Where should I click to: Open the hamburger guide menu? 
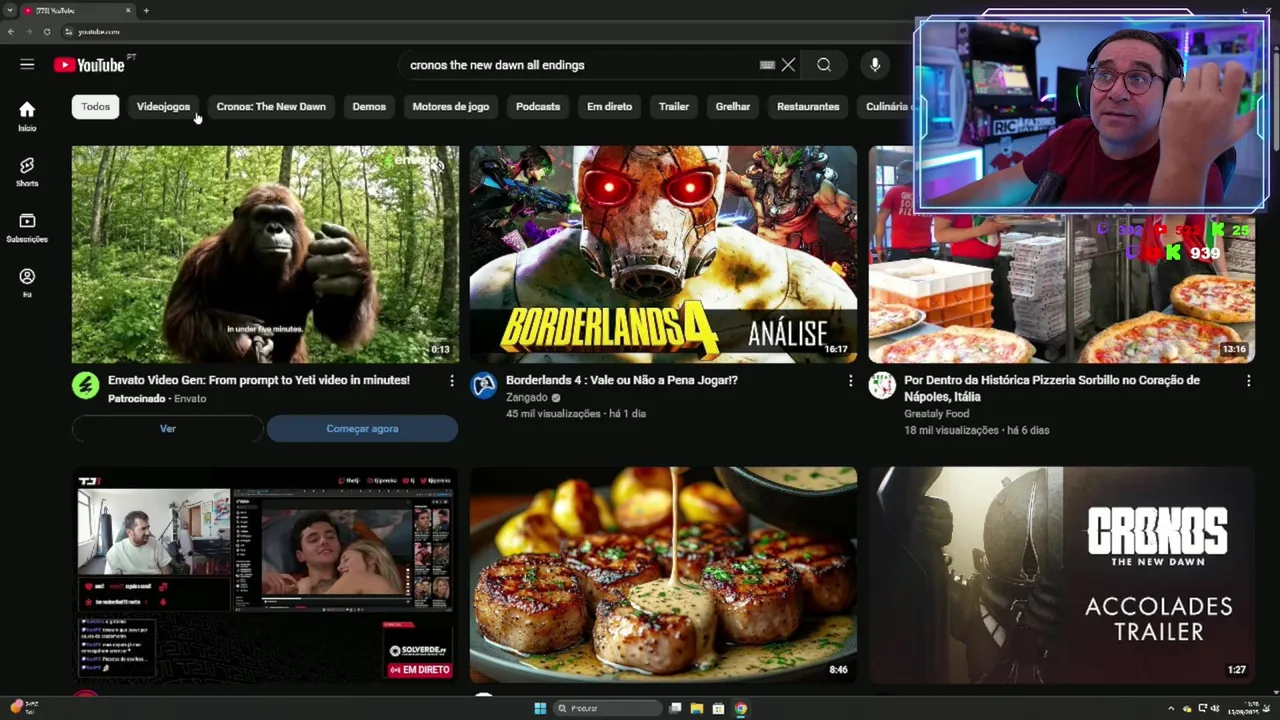coord(27,65)
